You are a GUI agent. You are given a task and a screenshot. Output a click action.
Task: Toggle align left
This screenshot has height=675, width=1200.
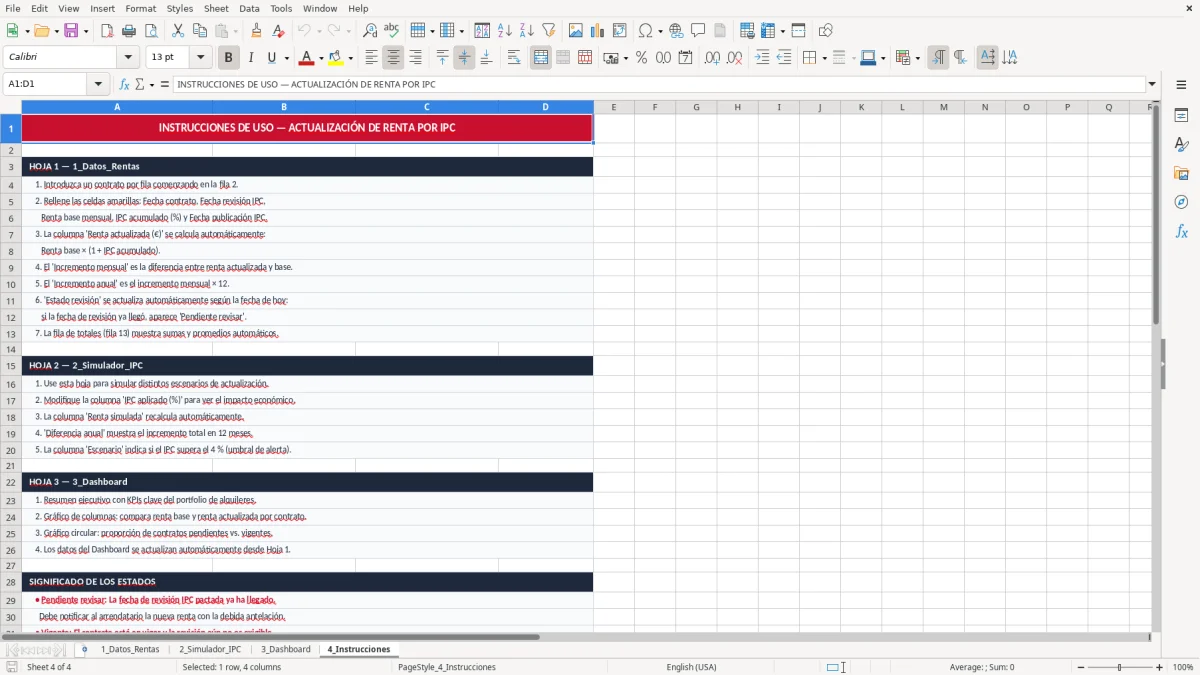[x=371, y=58]
